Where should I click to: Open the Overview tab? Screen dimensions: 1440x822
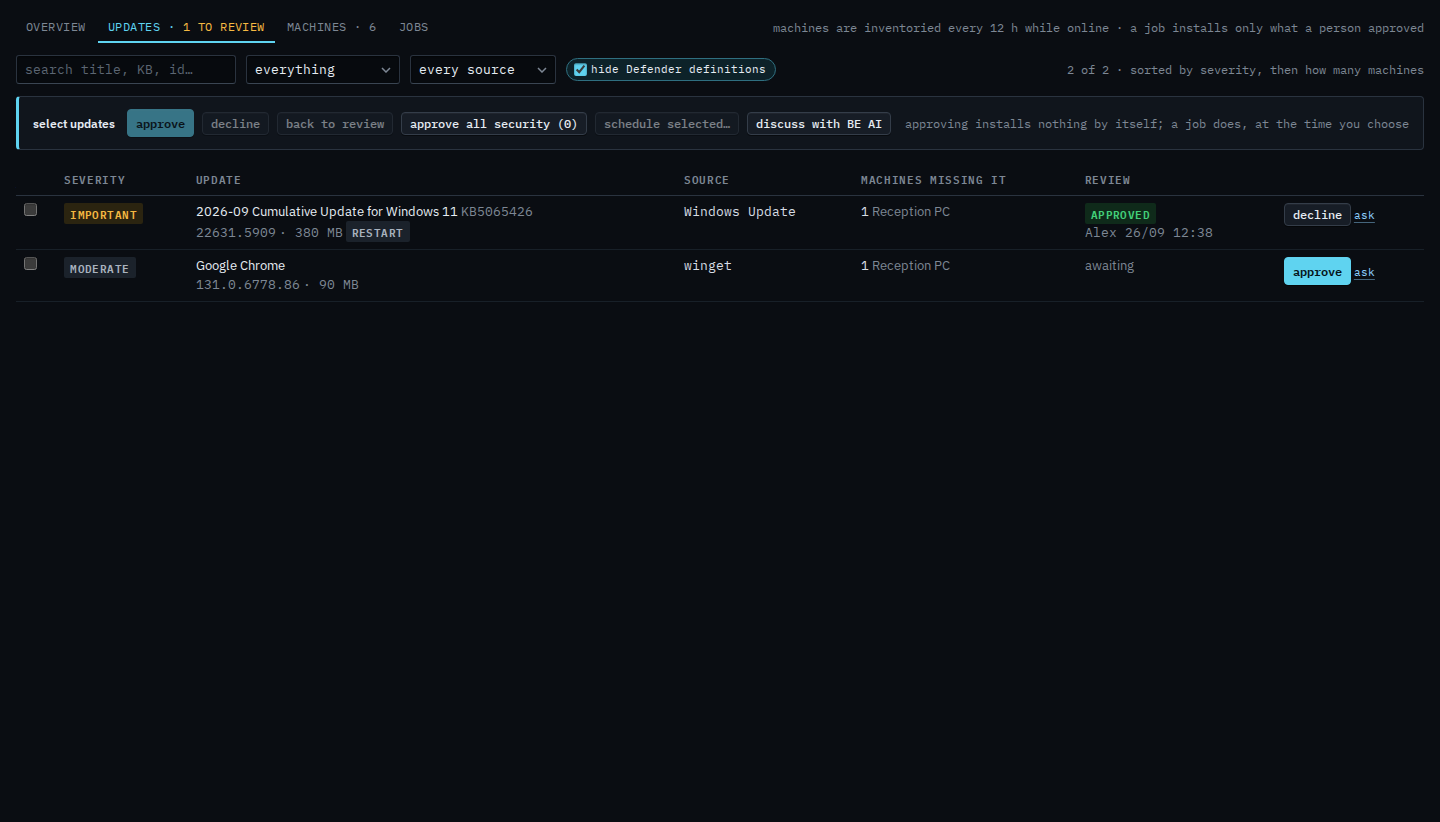click(x=56, y=27)
